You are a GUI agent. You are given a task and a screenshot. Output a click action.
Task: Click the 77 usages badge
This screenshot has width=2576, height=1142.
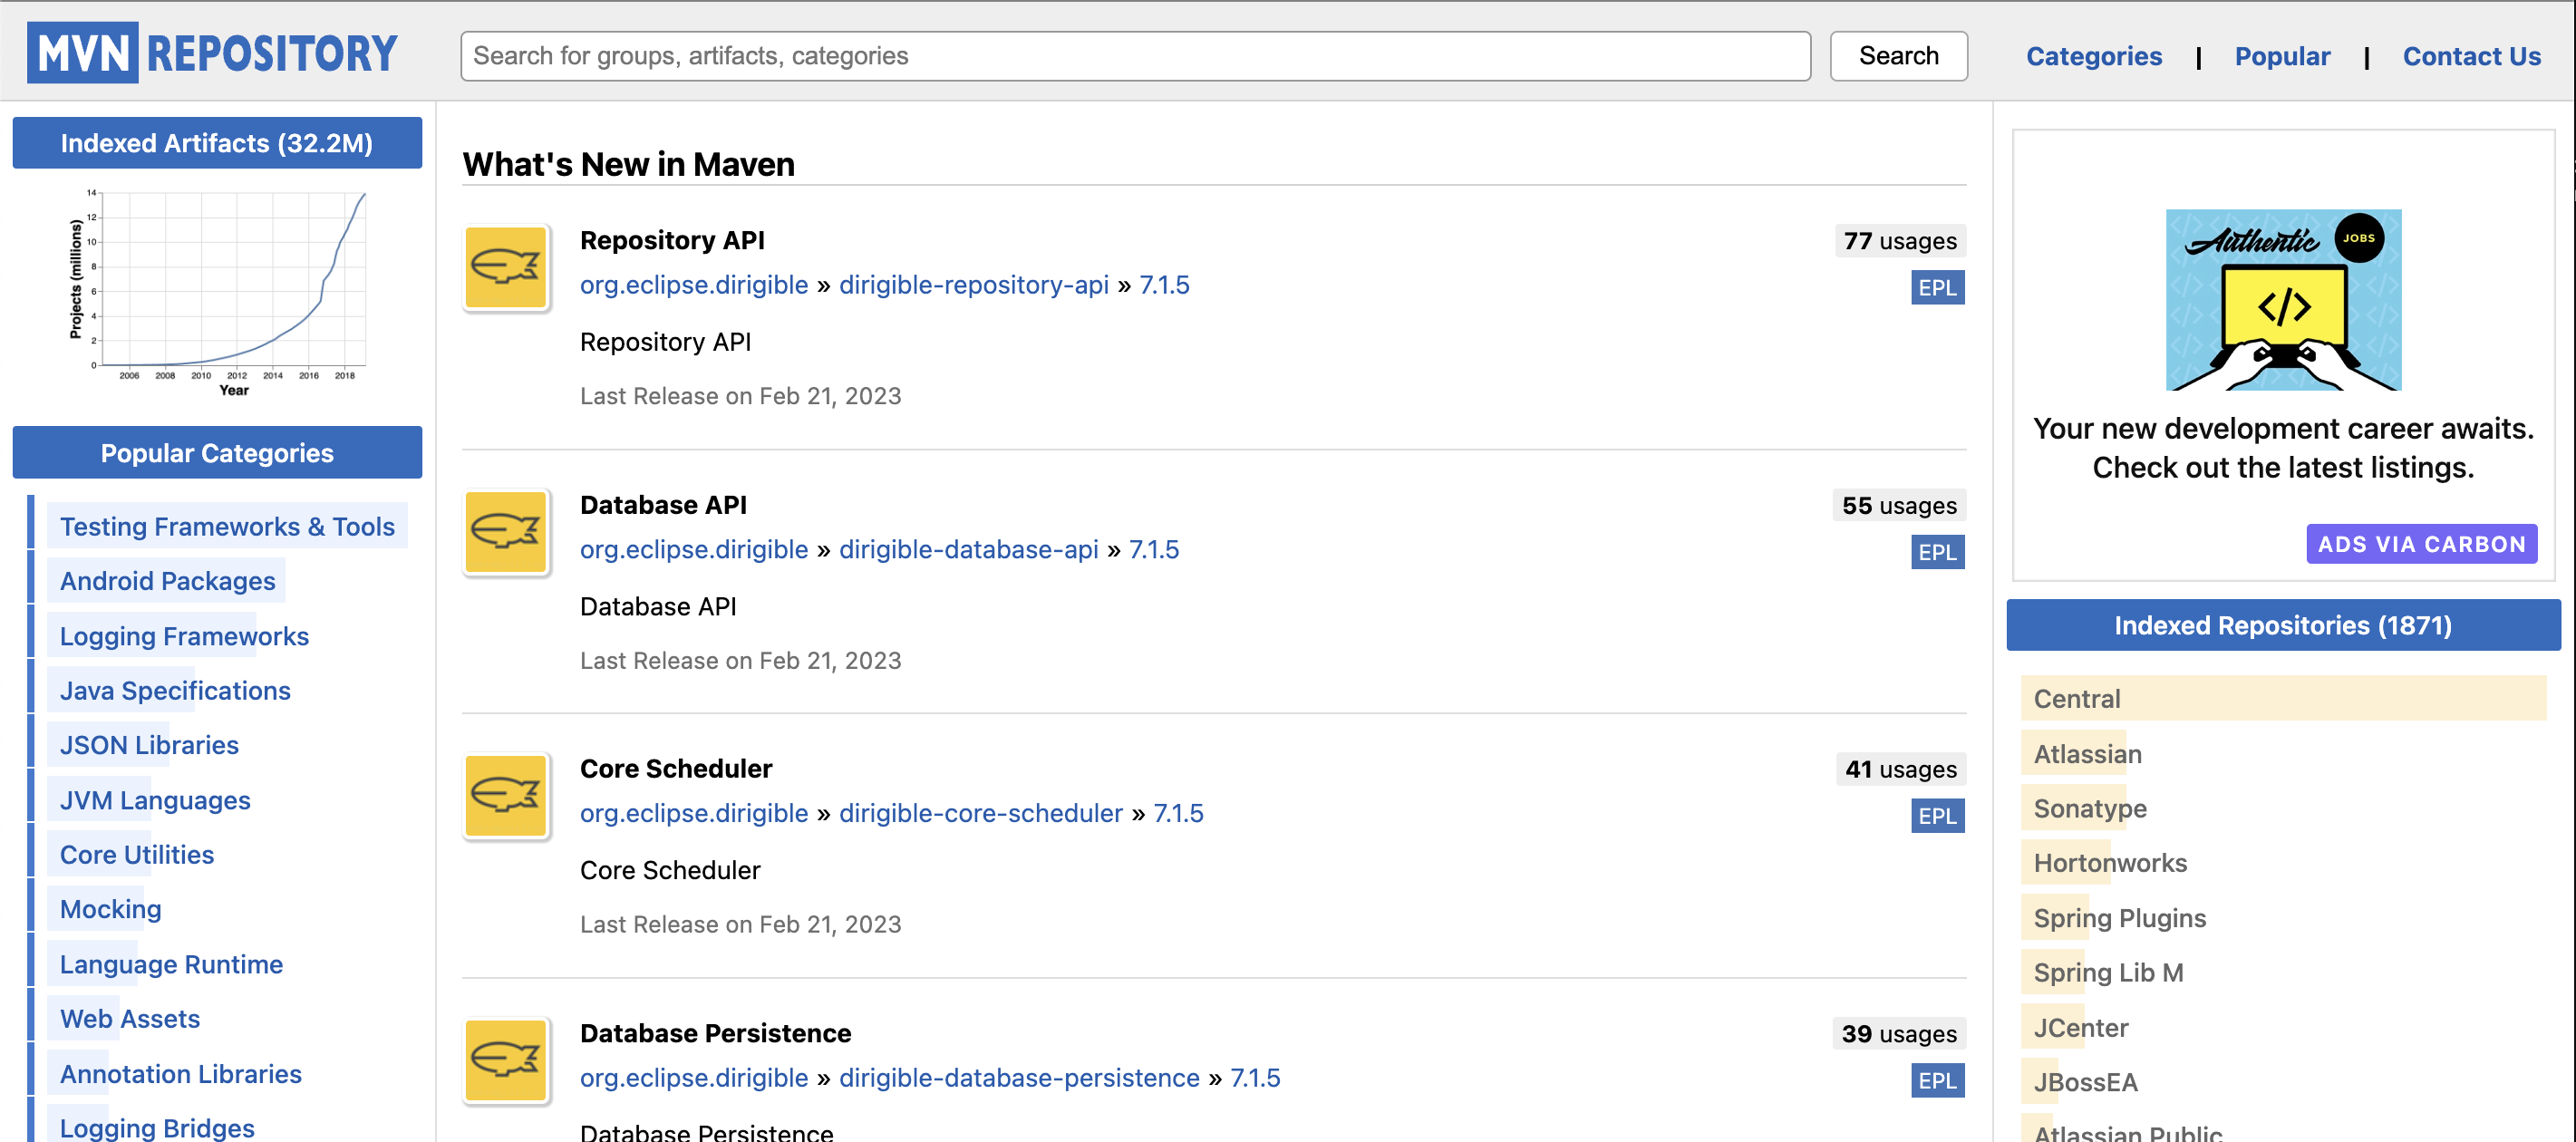click(x=1900, y=241)
